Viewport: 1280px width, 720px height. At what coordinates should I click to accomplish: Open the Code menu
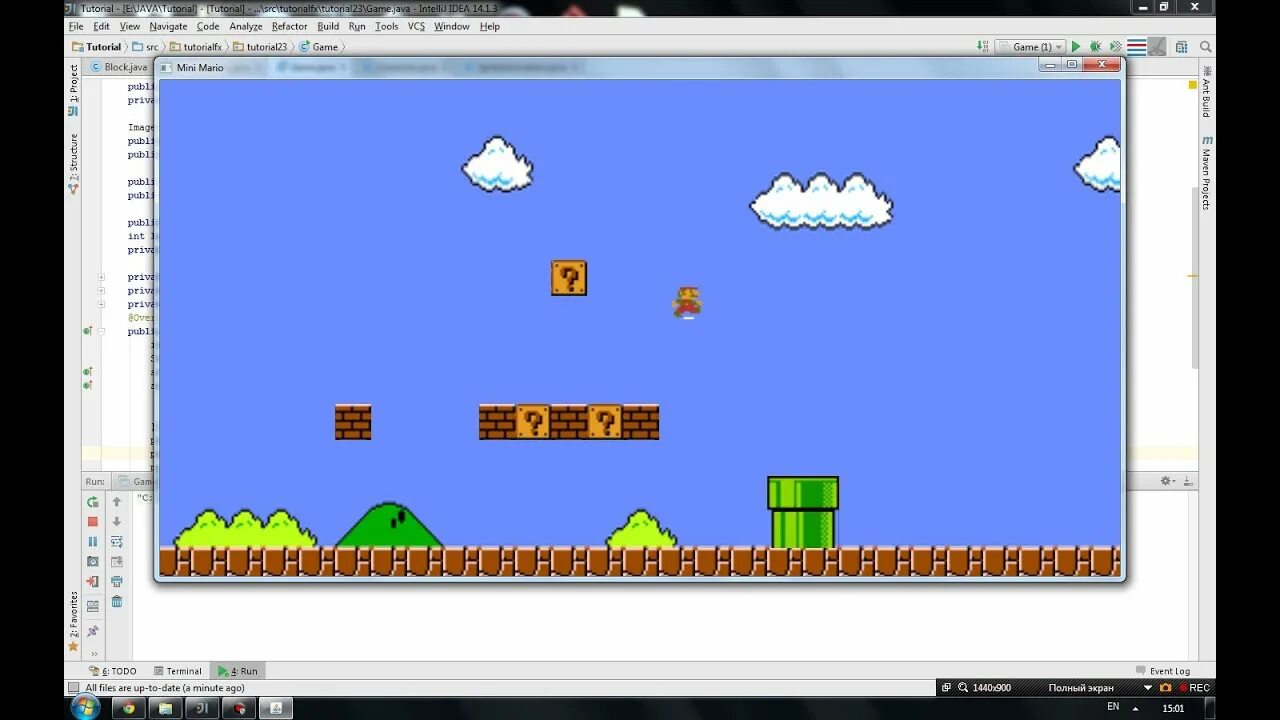pyautogui.click(x=208, y=27)
